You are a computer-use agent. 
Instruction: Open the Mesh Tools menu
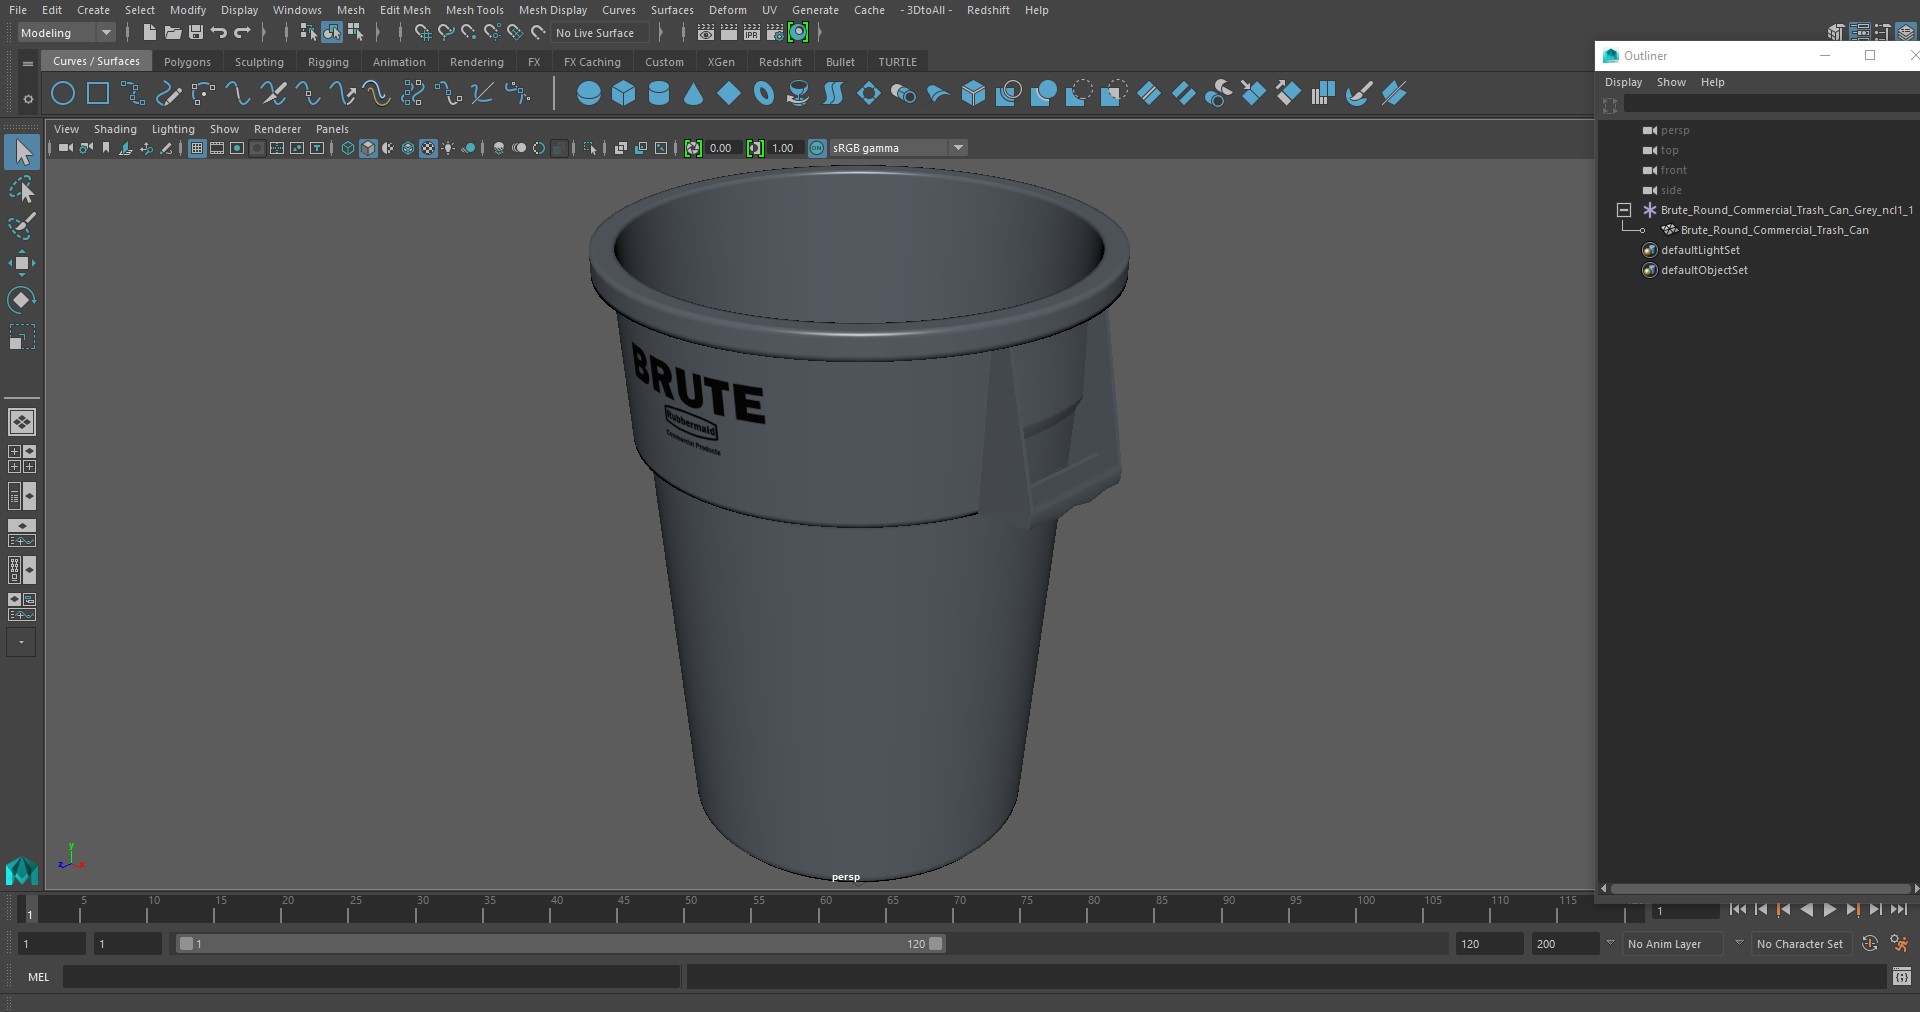[x=474, y=10]
